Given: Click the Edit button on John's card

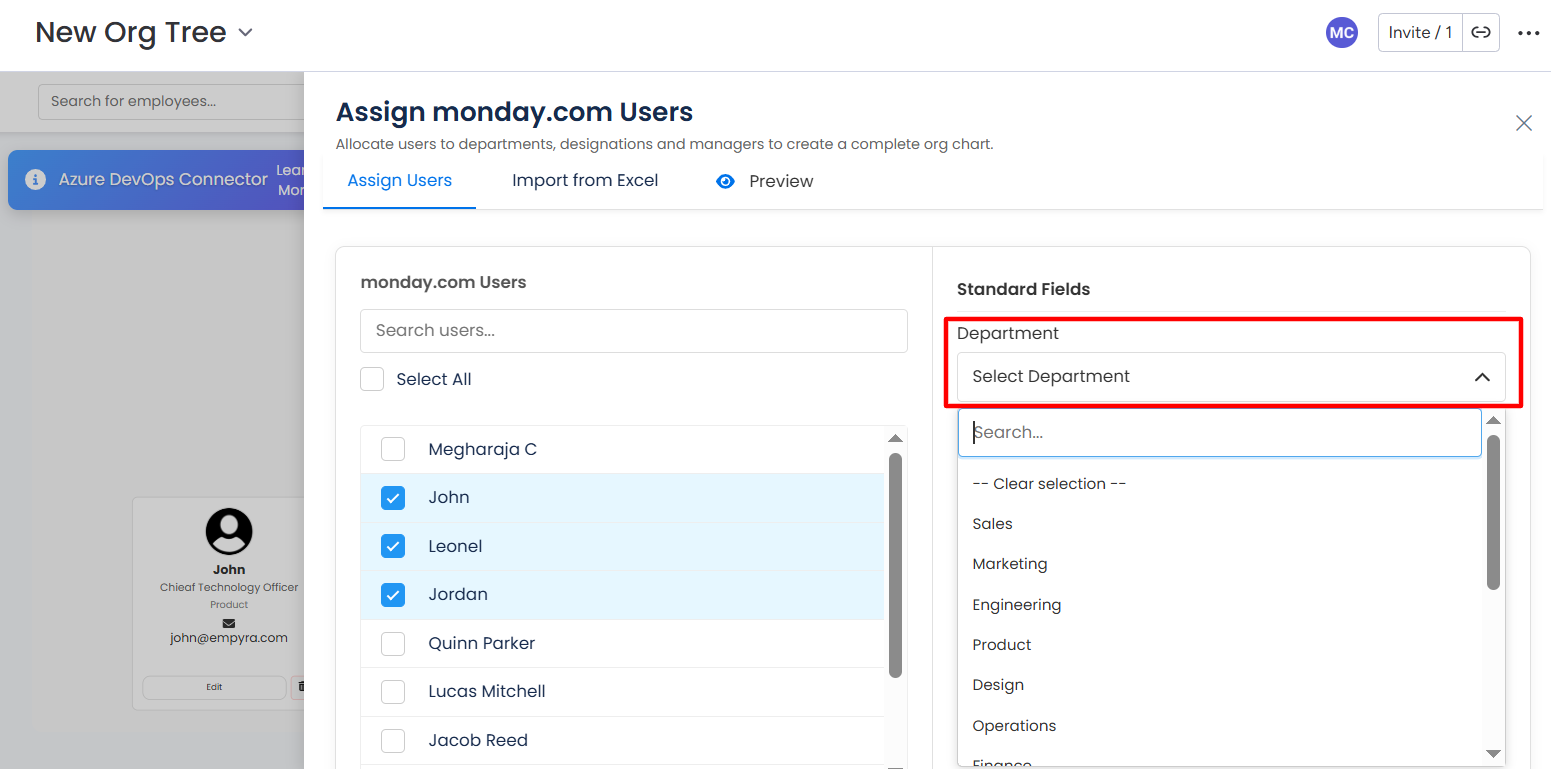Looking at the screenshot, I should [214, 687].
